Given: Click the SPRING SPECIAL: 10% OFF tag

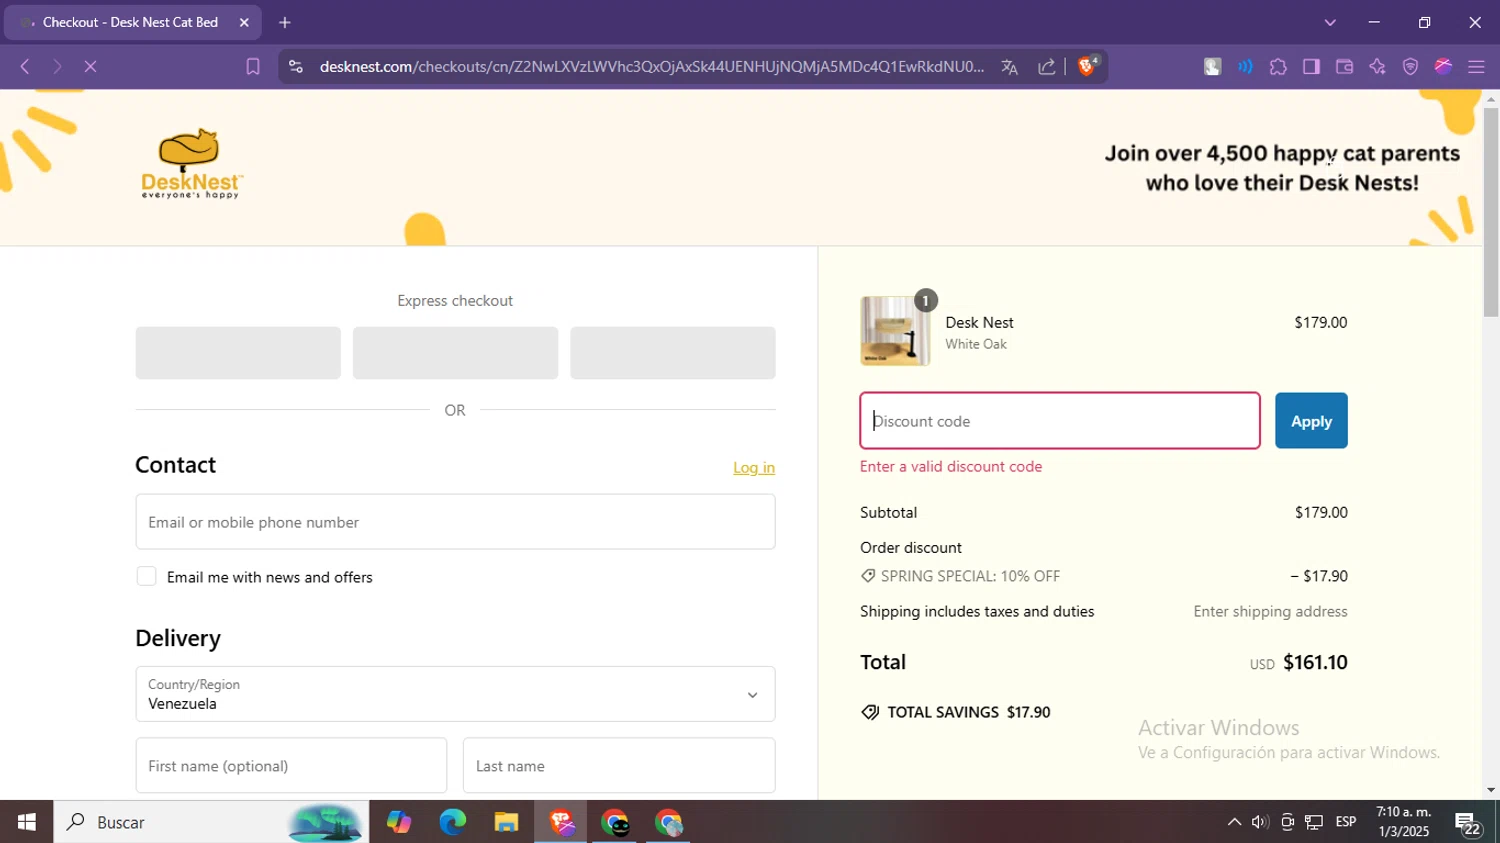Looking at the screenshot, I should pos(961,576).
